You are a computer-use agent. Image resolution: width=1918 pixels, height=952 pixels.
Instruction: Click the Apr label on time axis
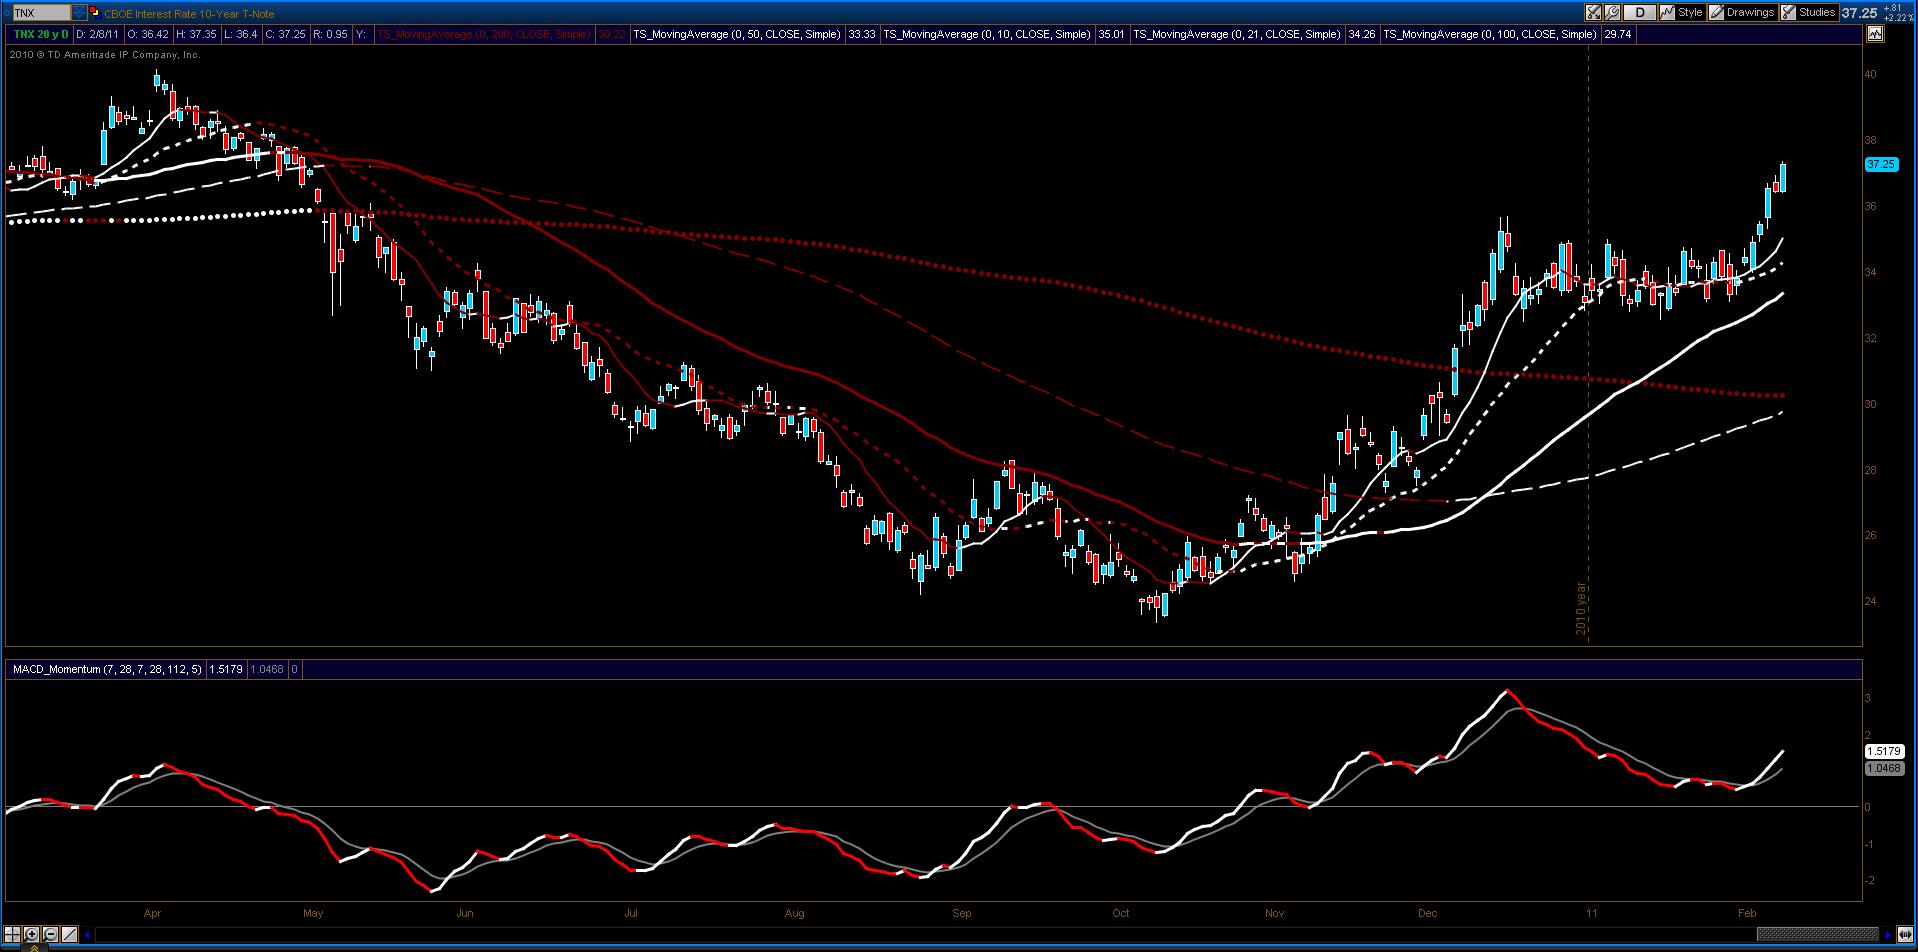pos(152,913)
